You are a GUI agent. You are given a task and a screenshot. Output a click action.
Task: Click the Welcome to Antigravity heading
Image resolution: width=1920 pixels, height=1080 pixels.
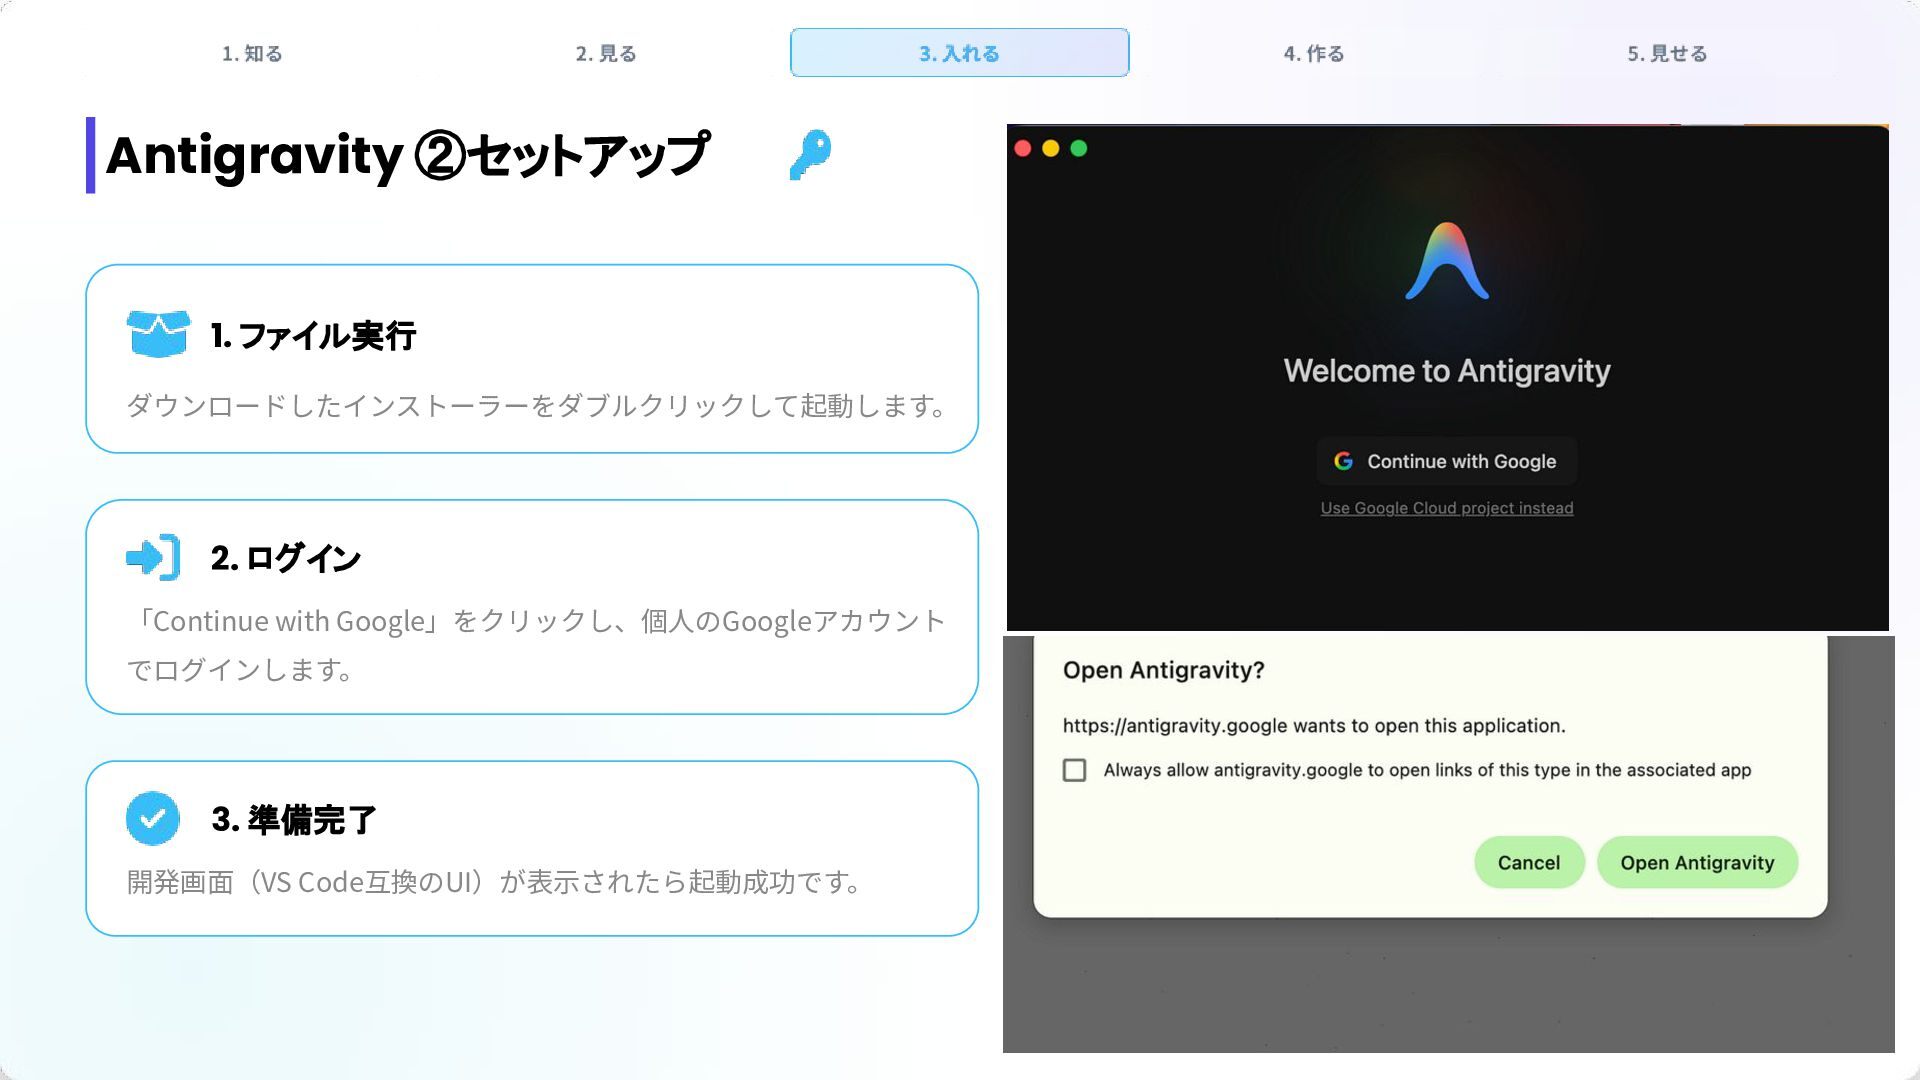pyautogui.click(x=1447, y=371)
